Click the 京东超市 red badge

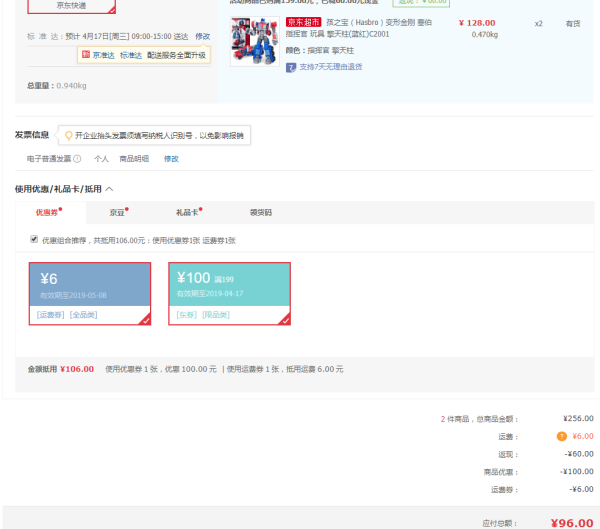(x=303, y=23)
